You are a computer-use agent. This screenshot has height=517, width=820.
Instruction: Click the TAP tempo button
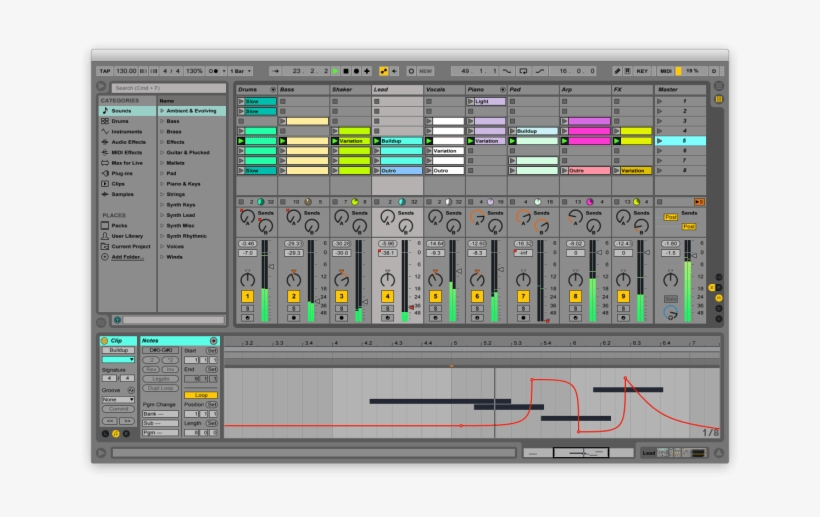pos(105,71)
